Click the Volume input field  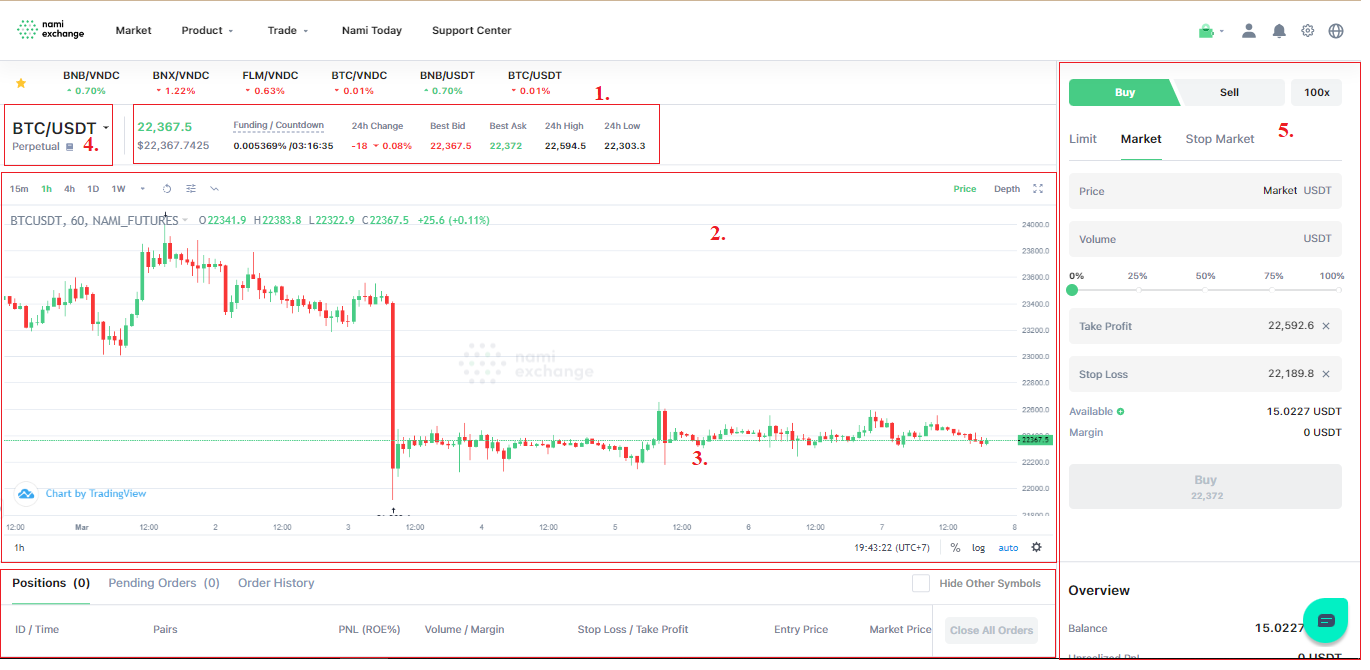(1205, 239)
